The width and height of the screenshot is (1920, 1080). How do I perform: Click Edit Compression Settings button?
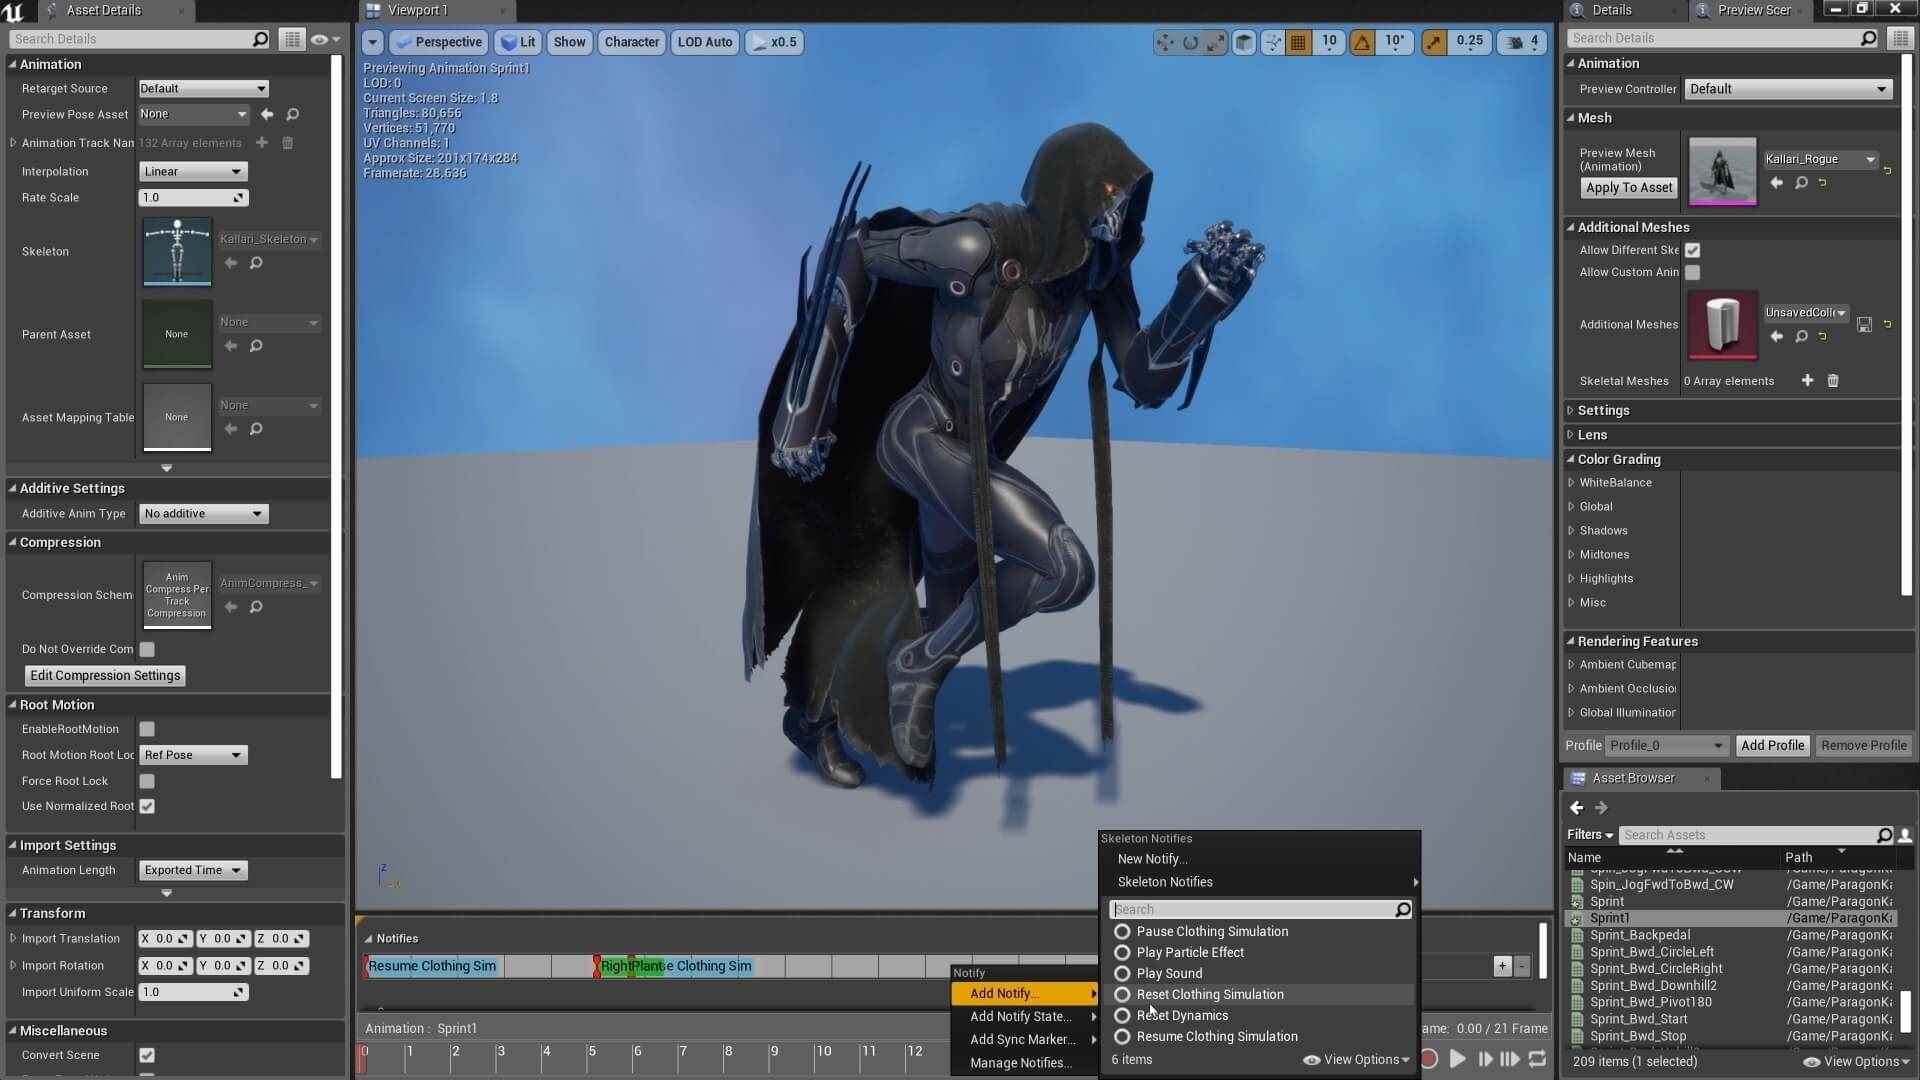pyautogui.click(x=104, y=675)
